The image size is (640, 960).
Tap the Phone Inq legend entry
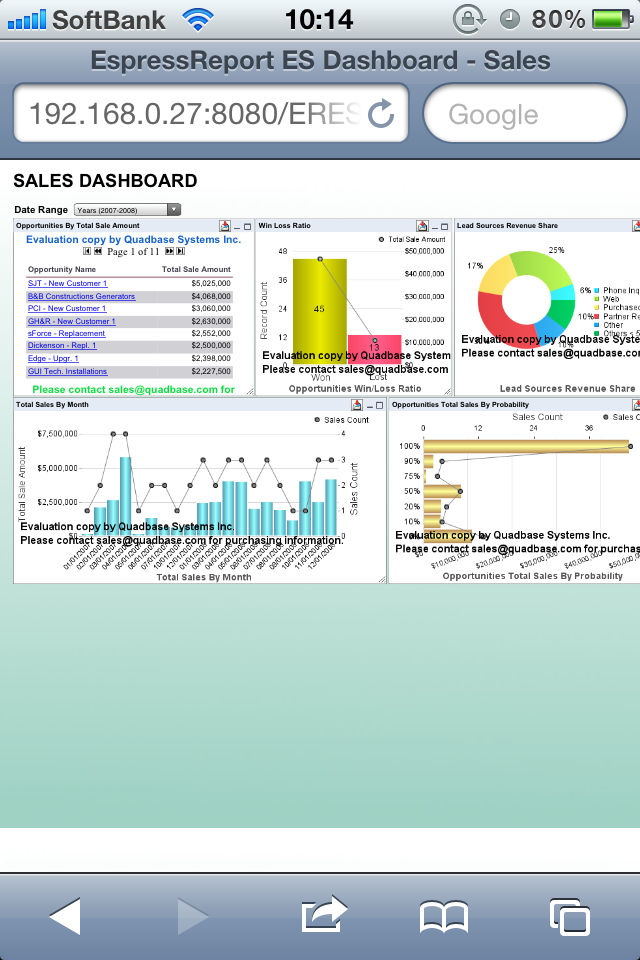pyautogui.click(x=617, y=290)
